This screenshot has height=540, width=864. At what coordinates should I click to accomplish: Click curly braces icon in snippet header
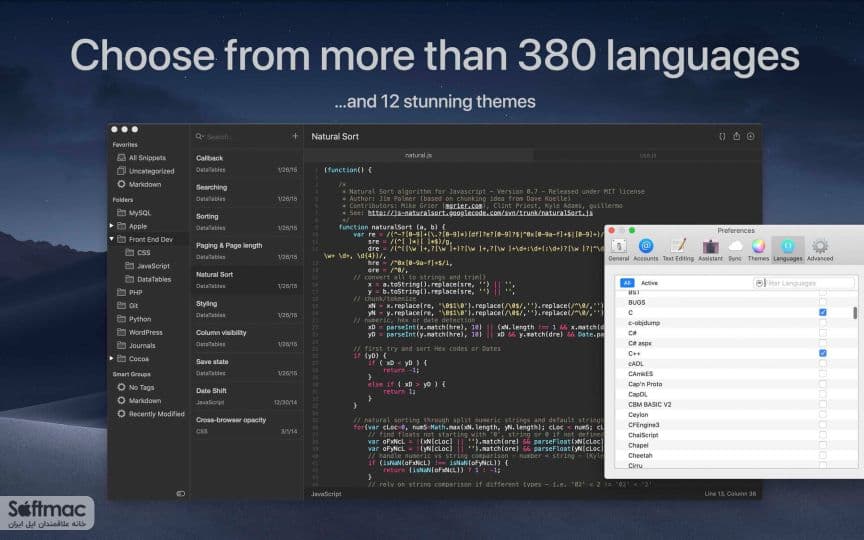(x=722, y=136)
